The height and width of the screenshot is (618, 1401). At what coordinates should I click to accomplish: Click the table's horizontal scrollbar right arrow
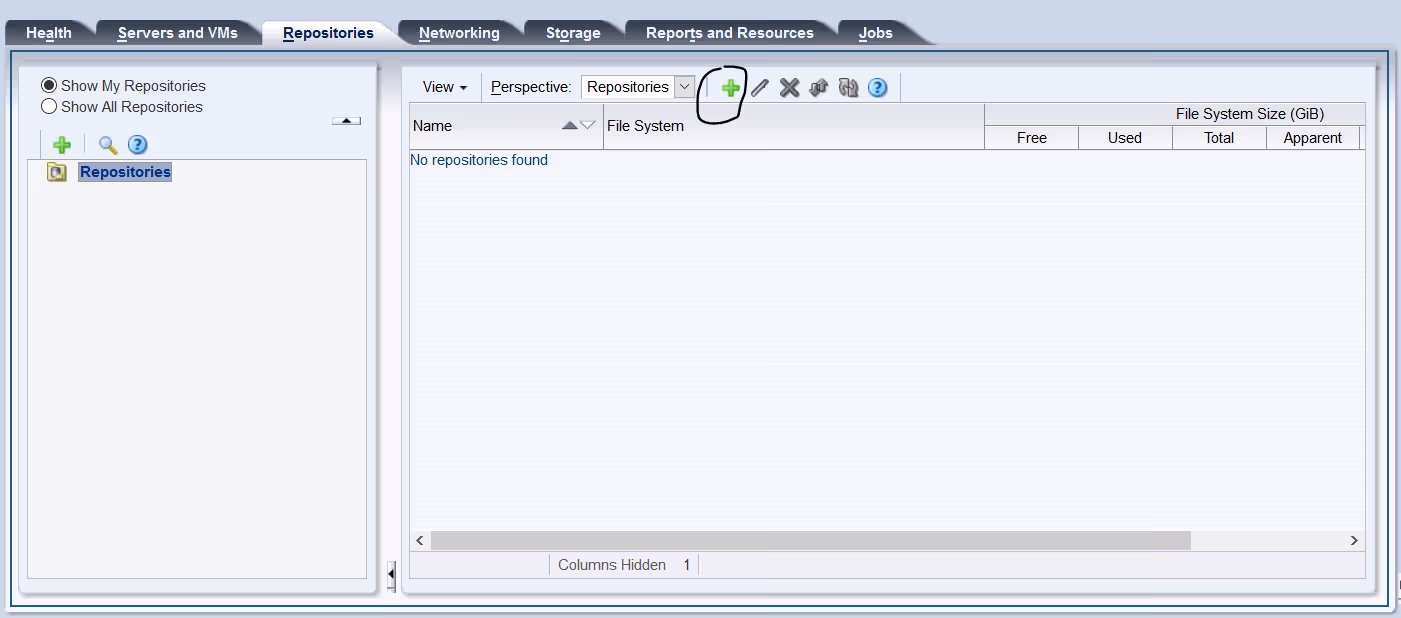coord(1354,540)
